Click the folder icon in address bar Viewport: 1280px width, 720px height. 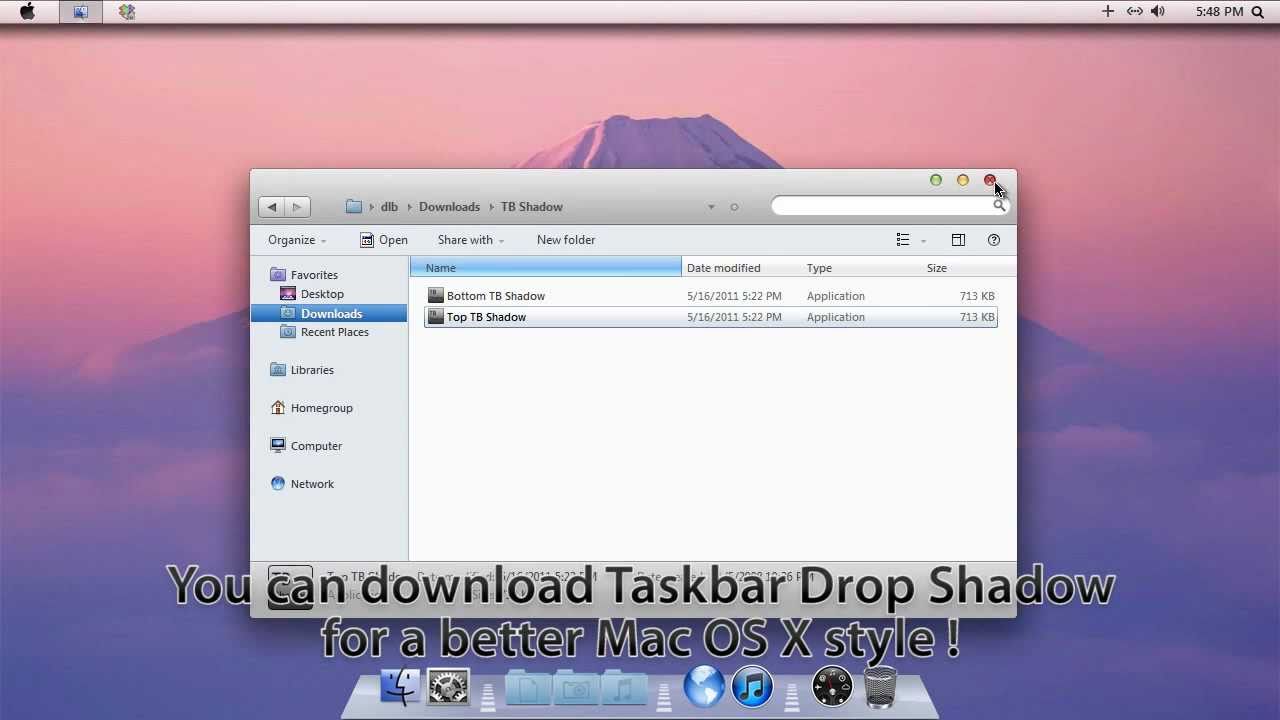(x=353, y=206)
